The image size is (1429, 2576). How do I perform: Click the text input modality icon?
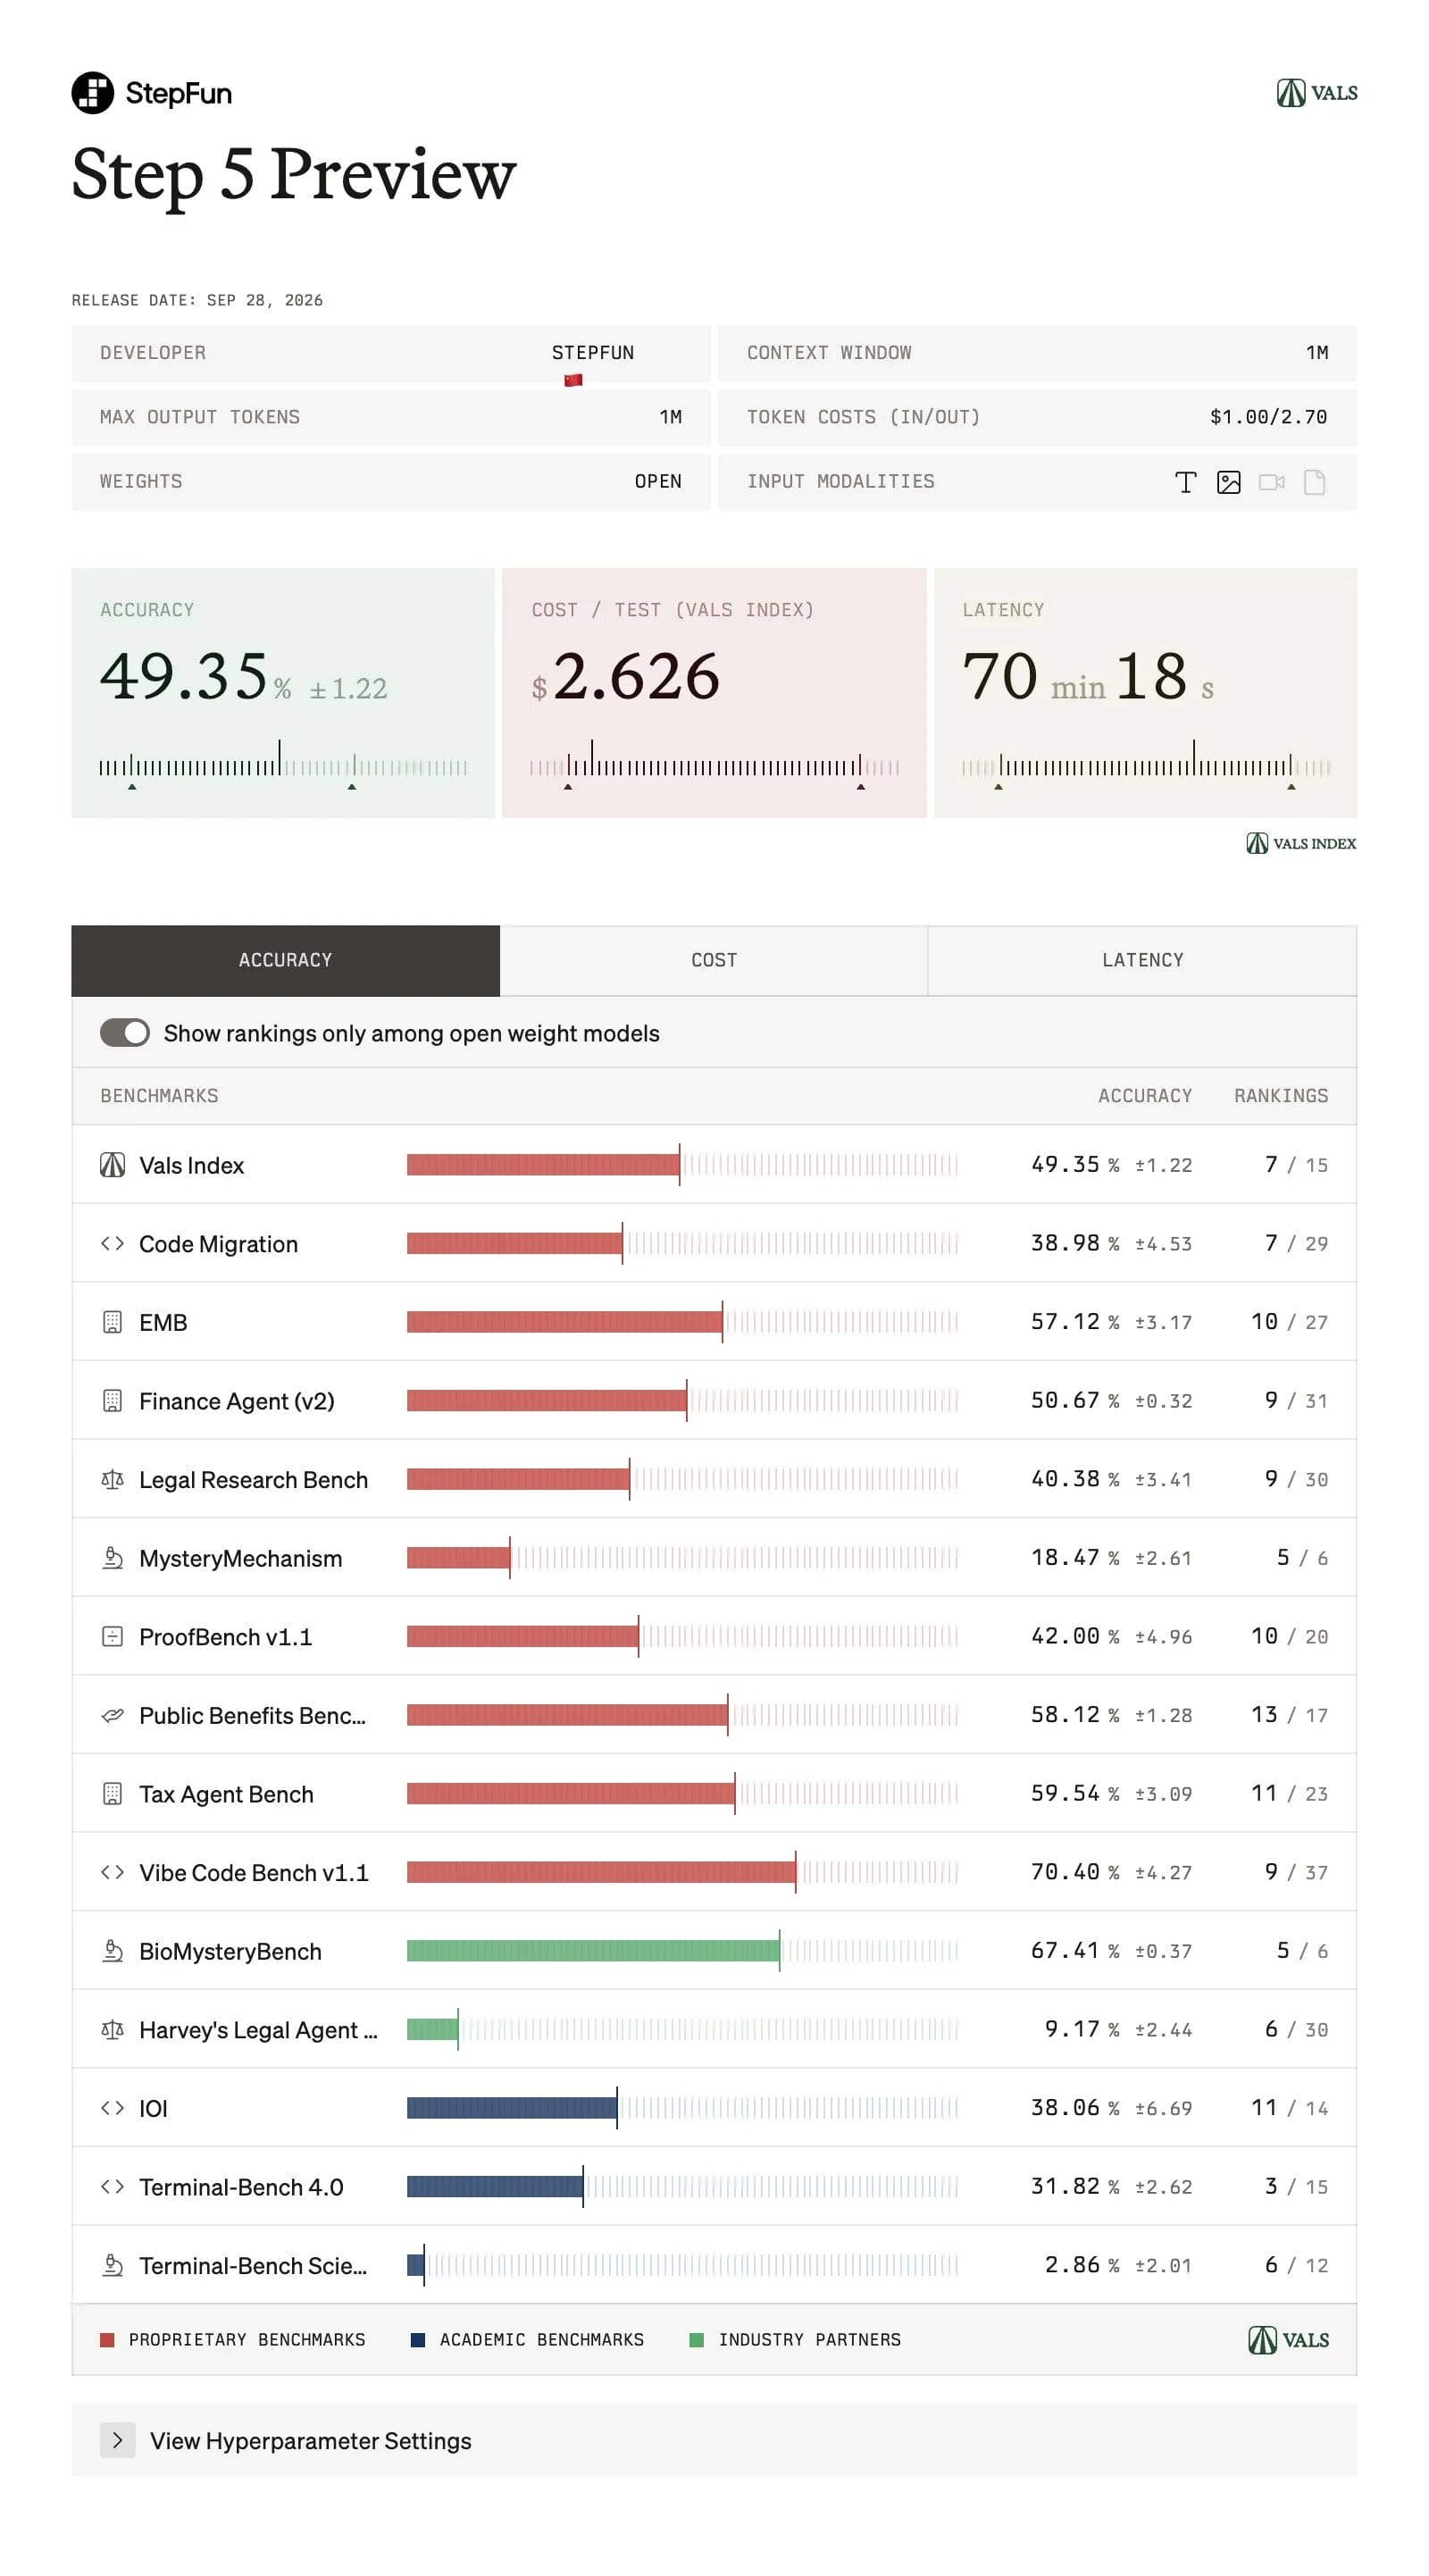coord(1185,483)
